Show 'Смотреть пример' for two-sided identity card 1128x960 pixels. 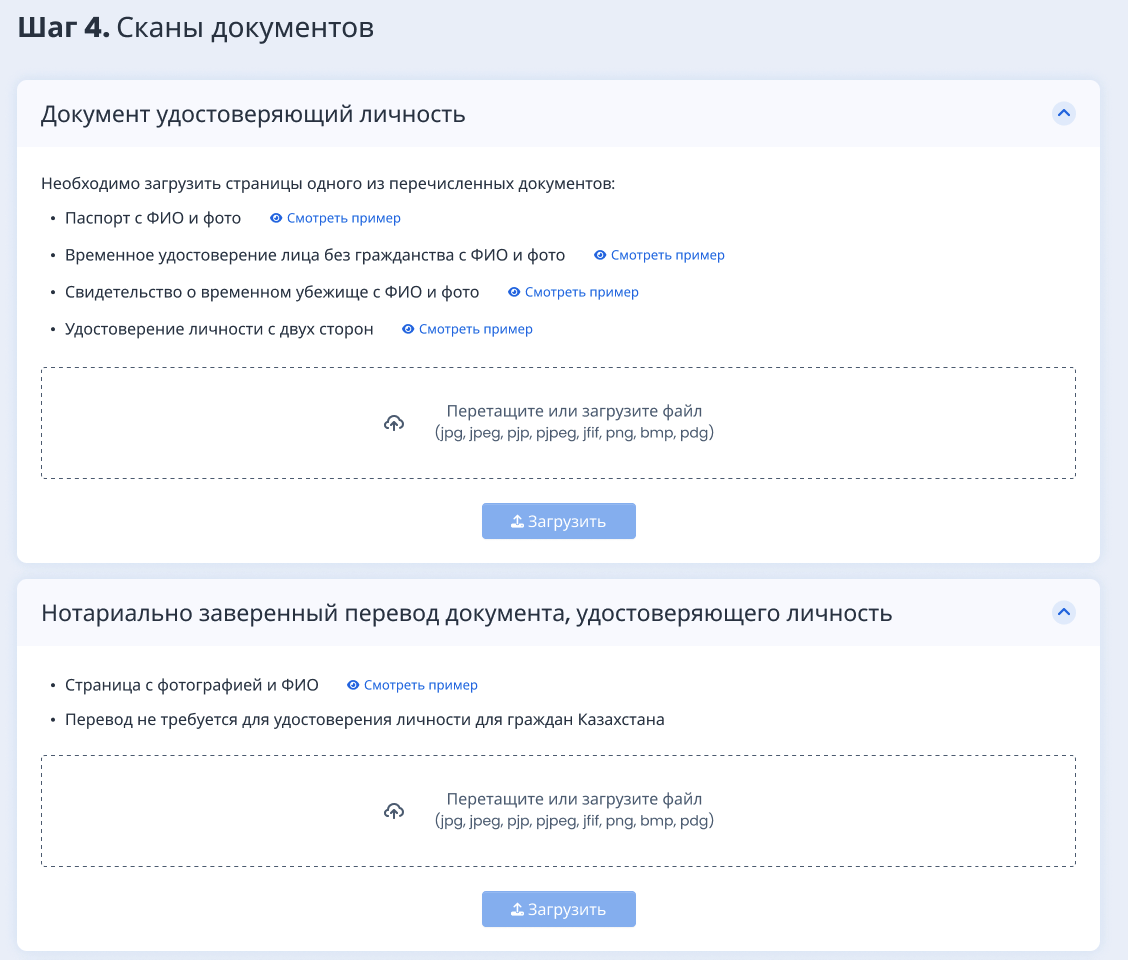tap(475, 329)
